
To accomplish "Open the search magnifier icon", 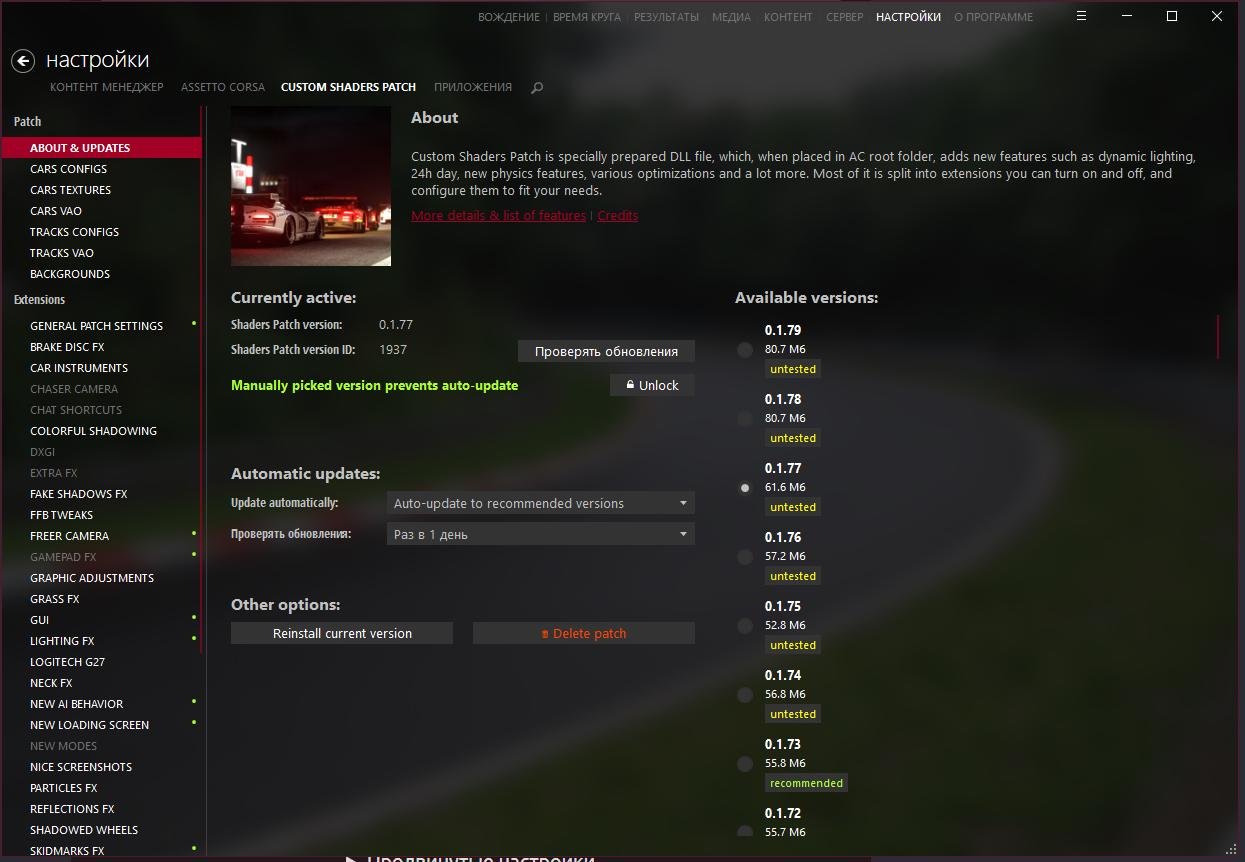I will tap(537, 88).
